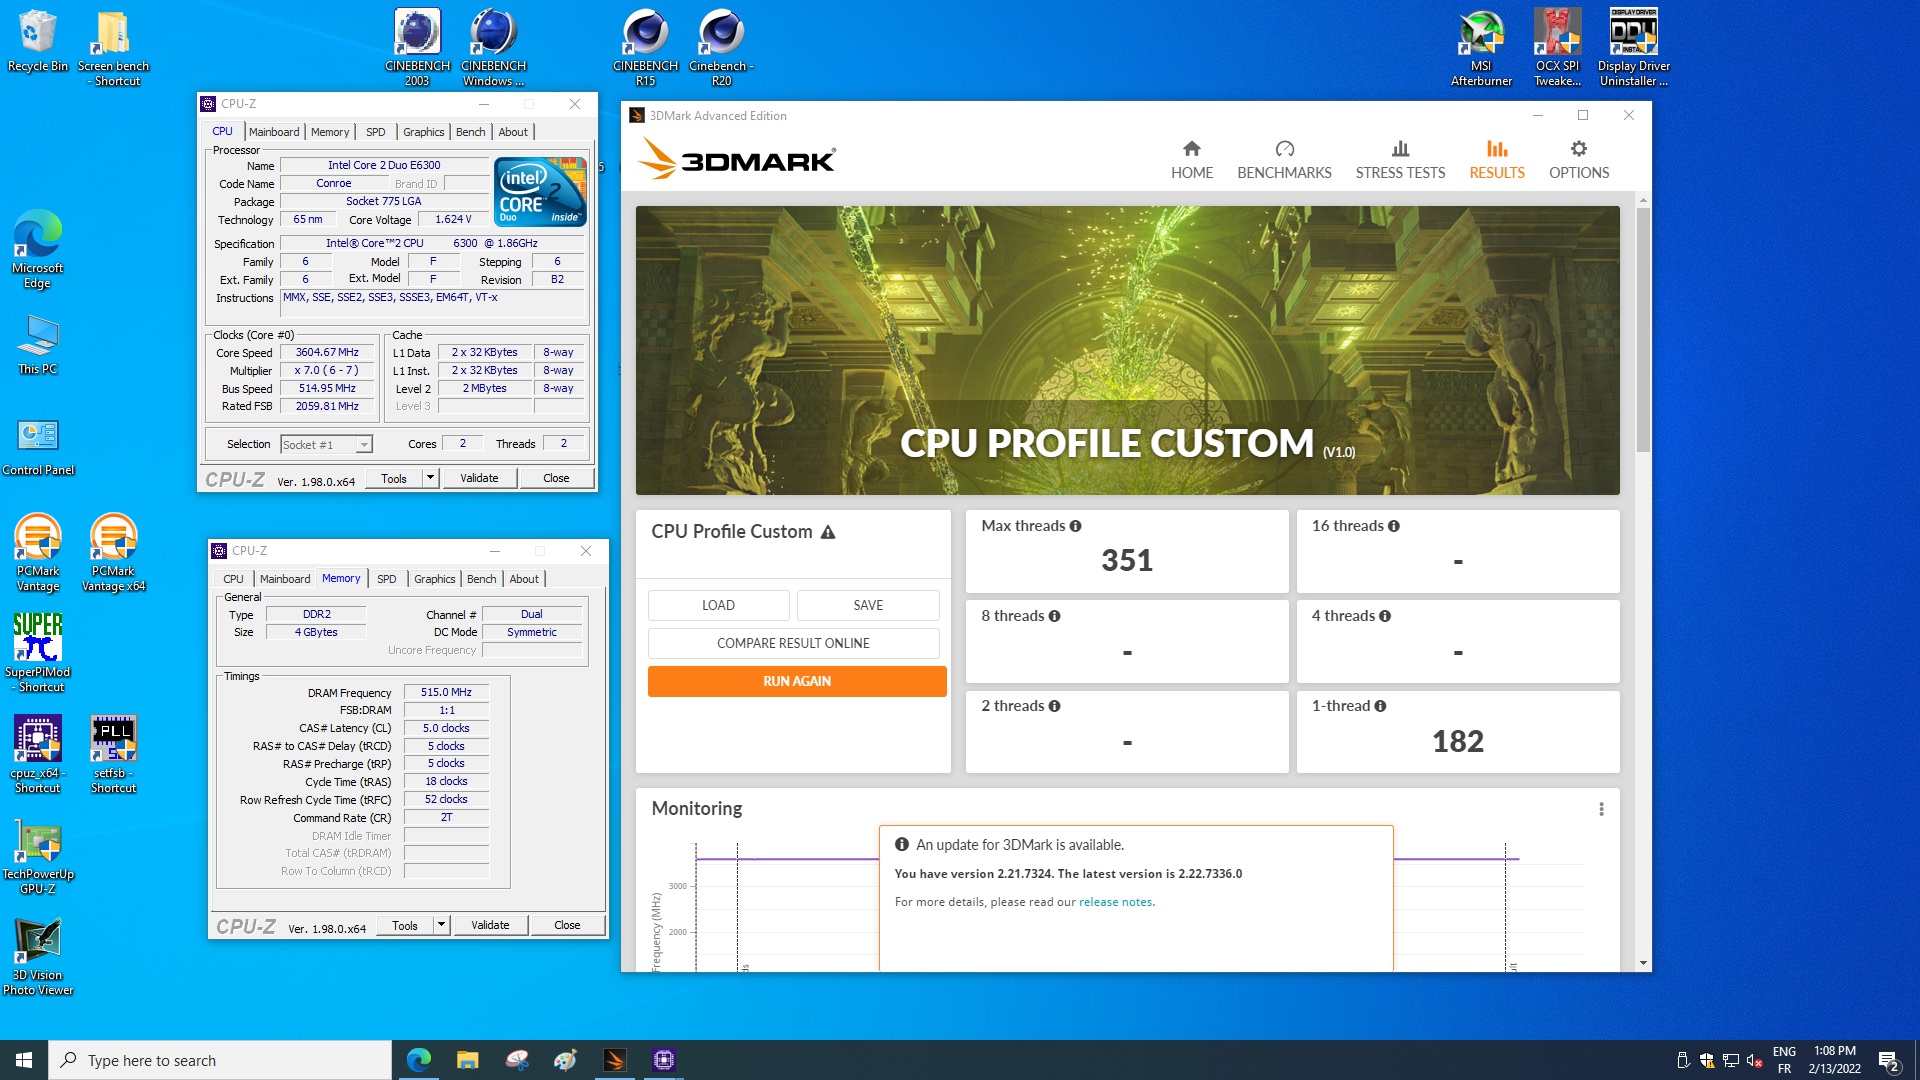Click Validate button in Memory CPU-Z
The height and width of the screenshot is (1080, 1920).
[490, 925]
